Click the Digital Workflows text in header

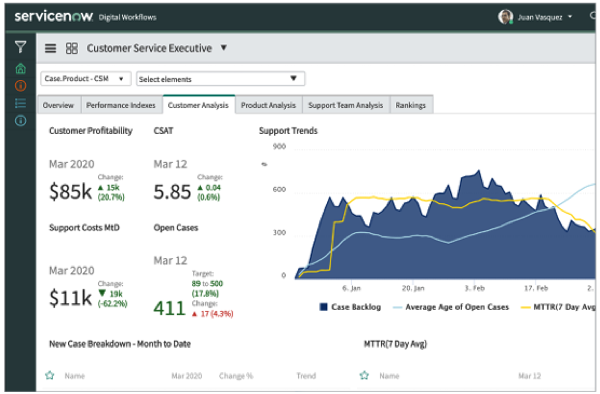pos(127,17)
